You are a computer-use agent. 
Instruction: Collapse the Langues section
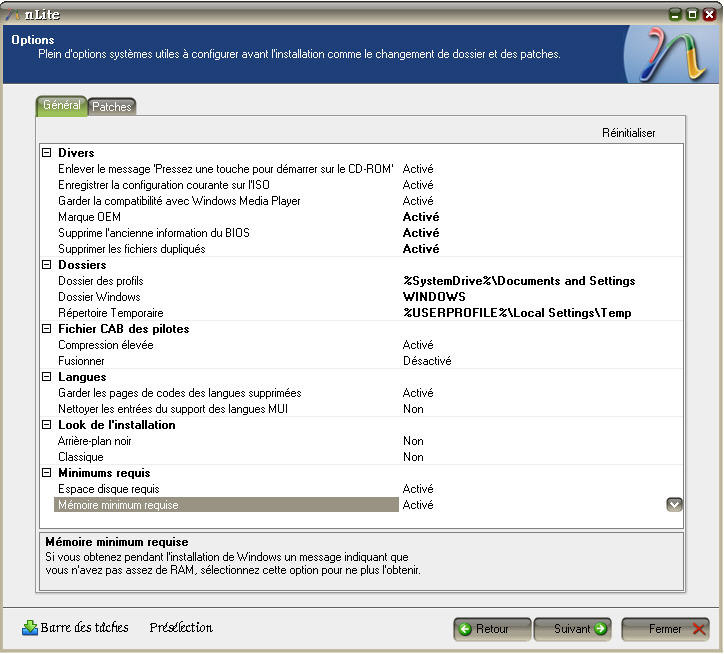click(47, 377)
